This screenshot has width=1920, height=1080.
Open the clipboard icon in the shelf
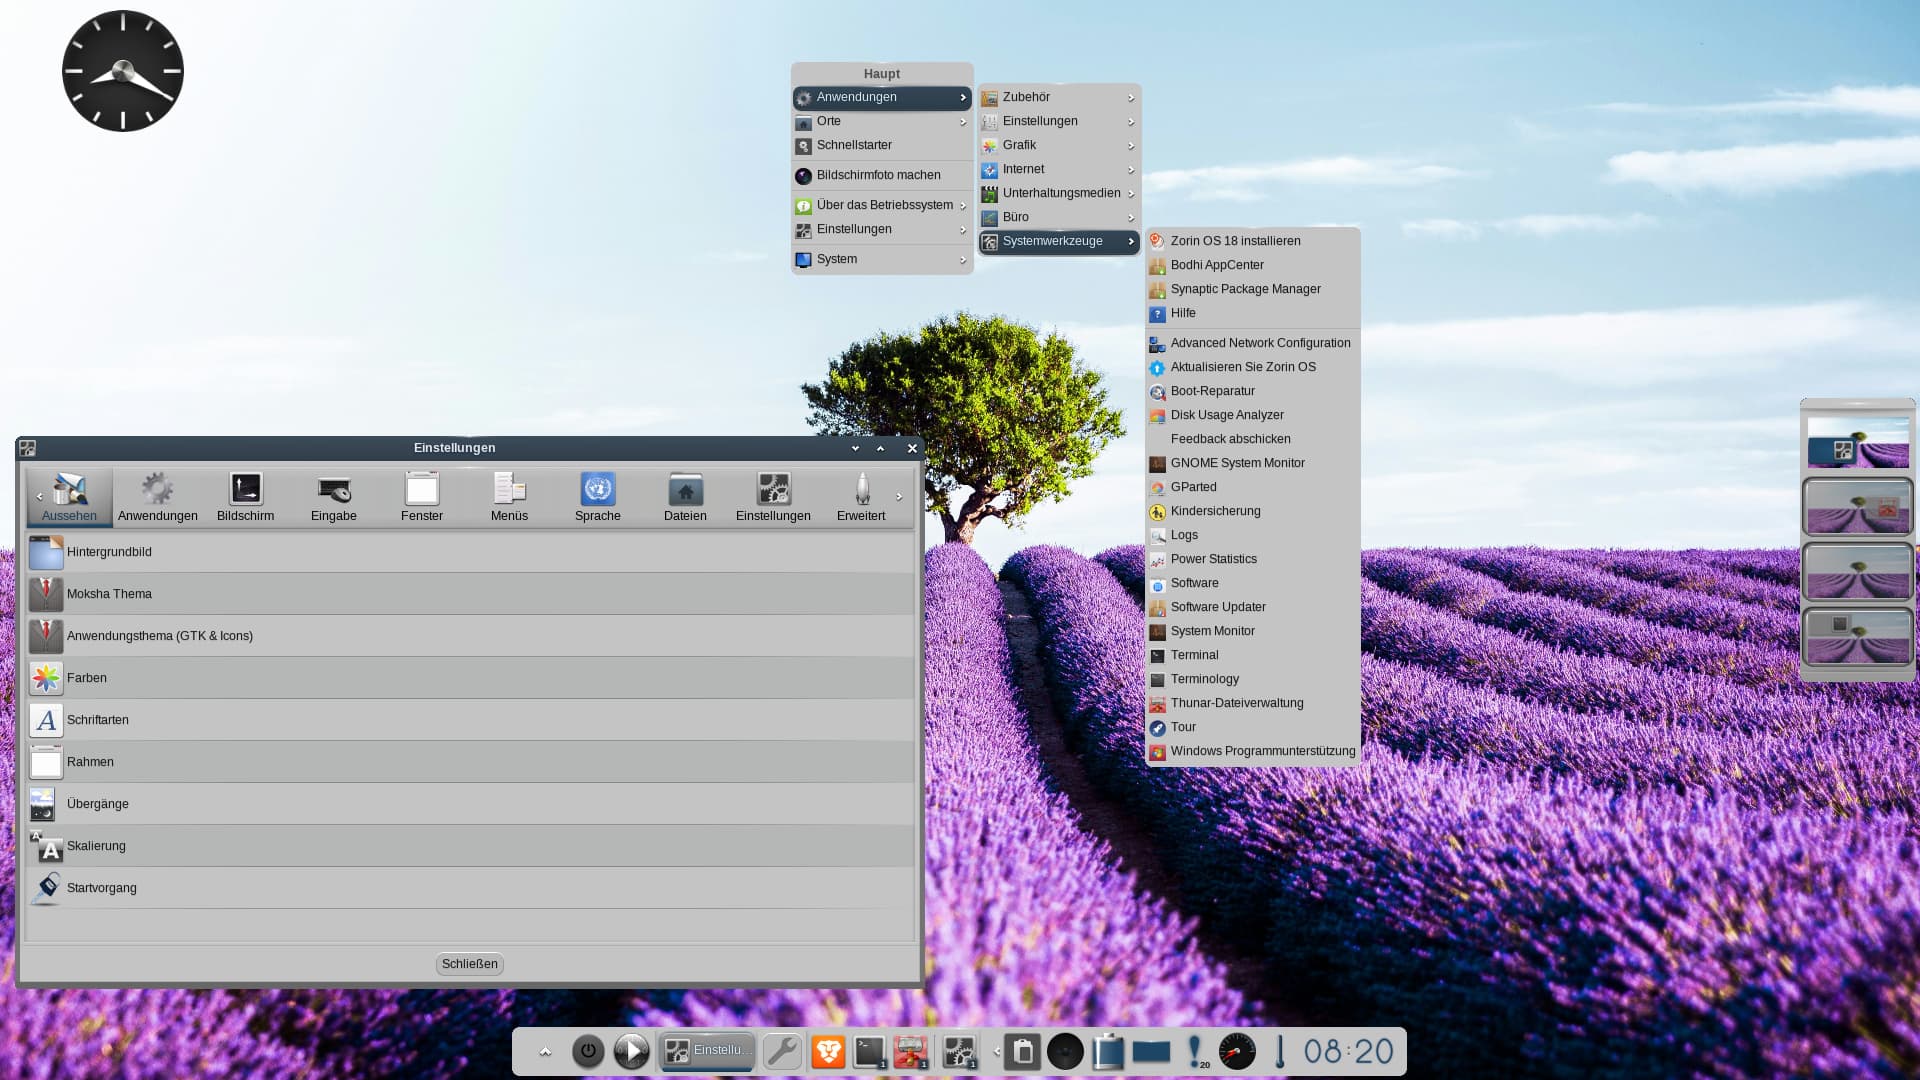[x=1022, y=1051]
